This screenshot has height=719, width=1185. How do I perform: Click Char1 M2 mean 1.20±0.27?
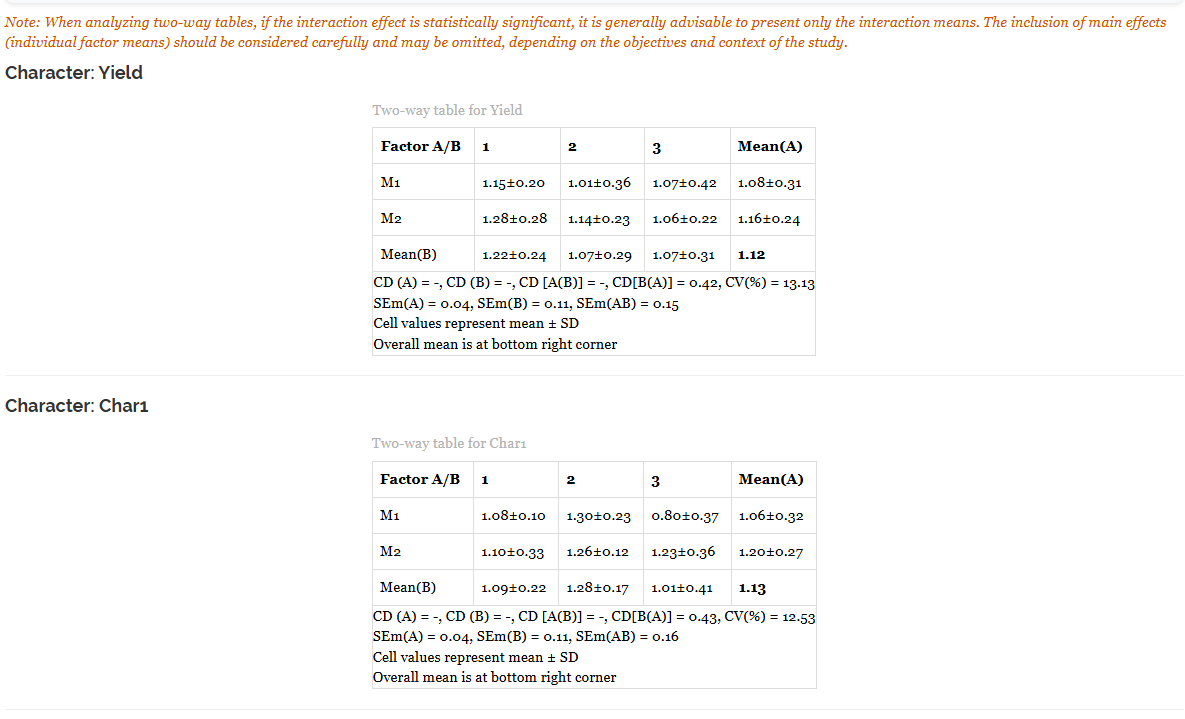click(771, 552)
